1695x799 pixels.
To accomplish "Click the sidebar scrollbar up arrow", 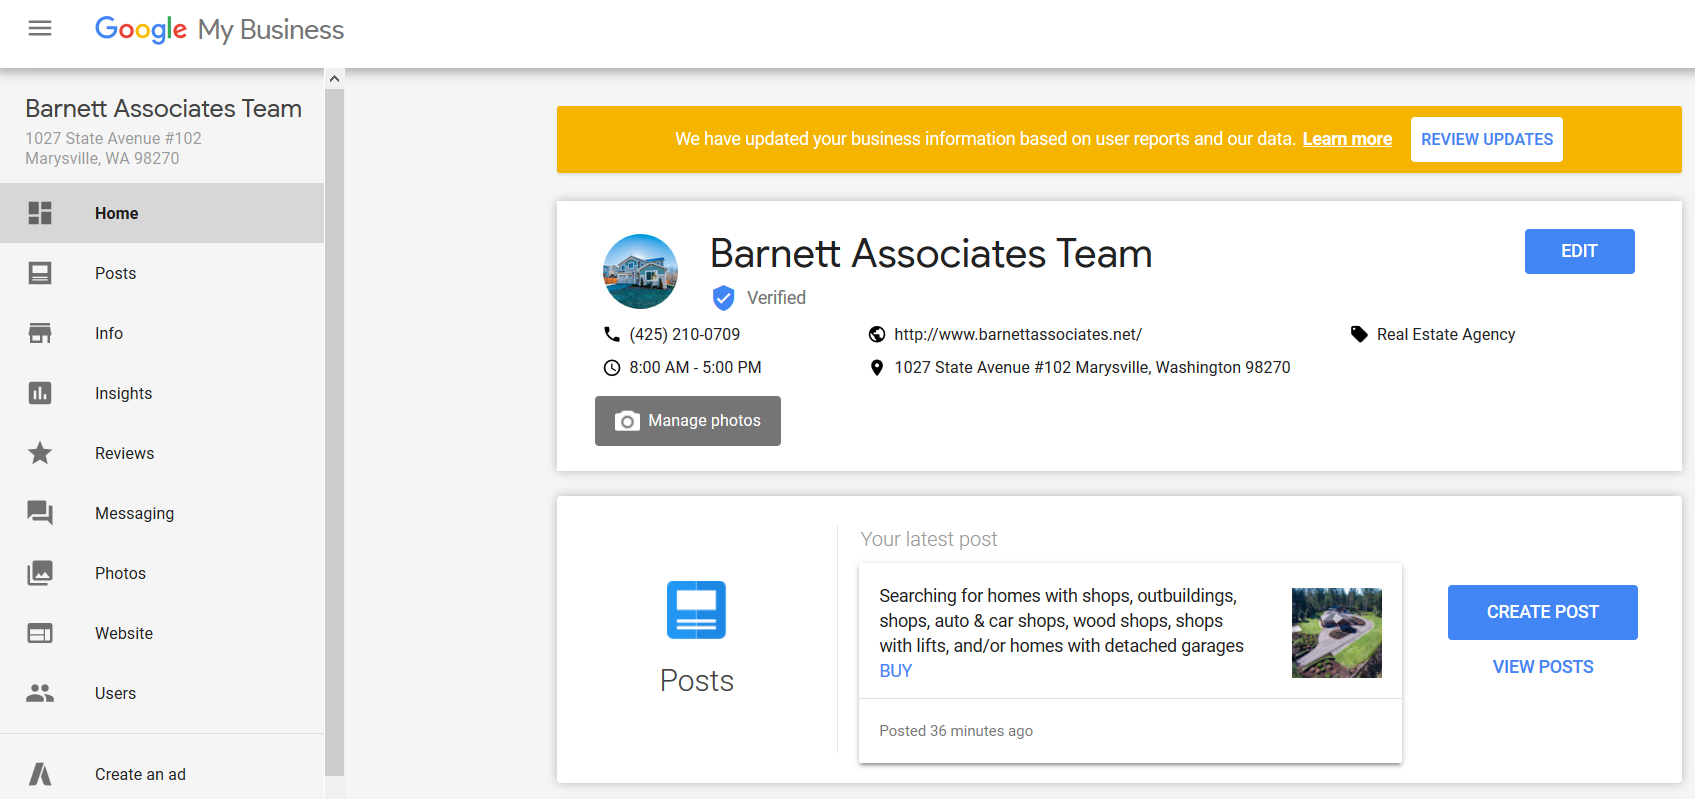I will click(x=335, y=78).
